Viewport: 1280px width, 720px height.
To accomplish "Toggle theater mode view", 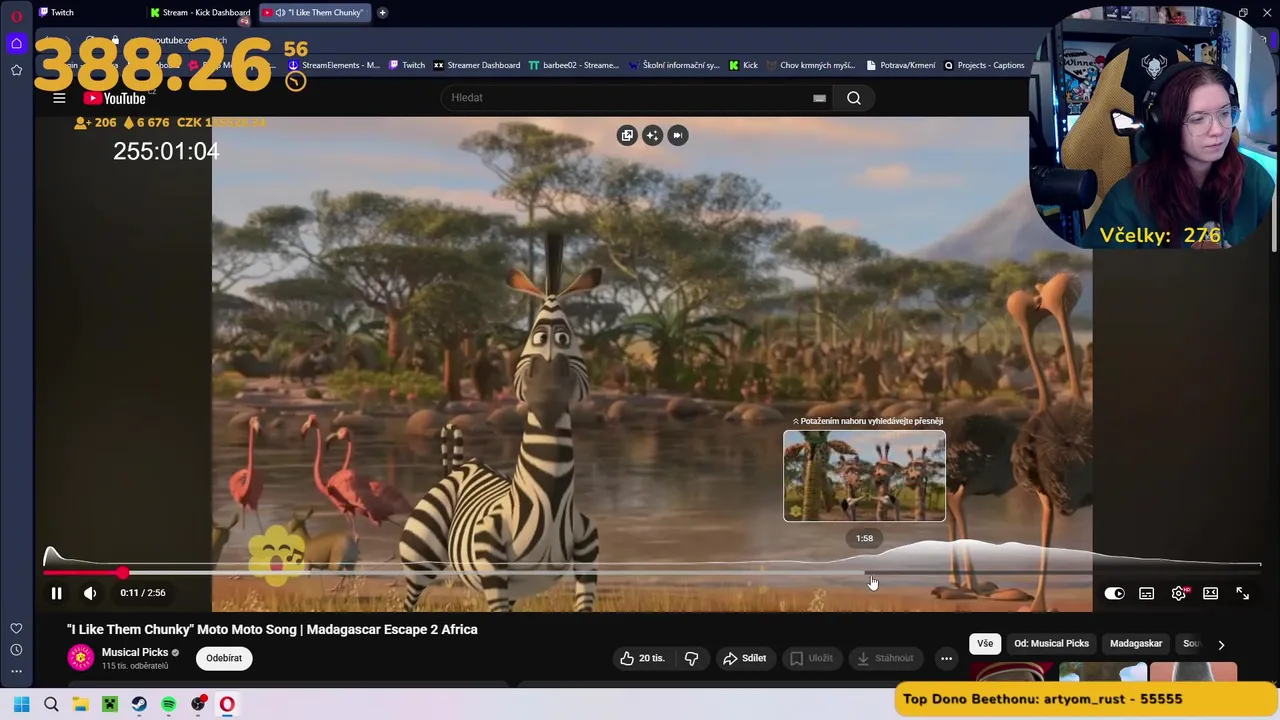I will 1211,594.
